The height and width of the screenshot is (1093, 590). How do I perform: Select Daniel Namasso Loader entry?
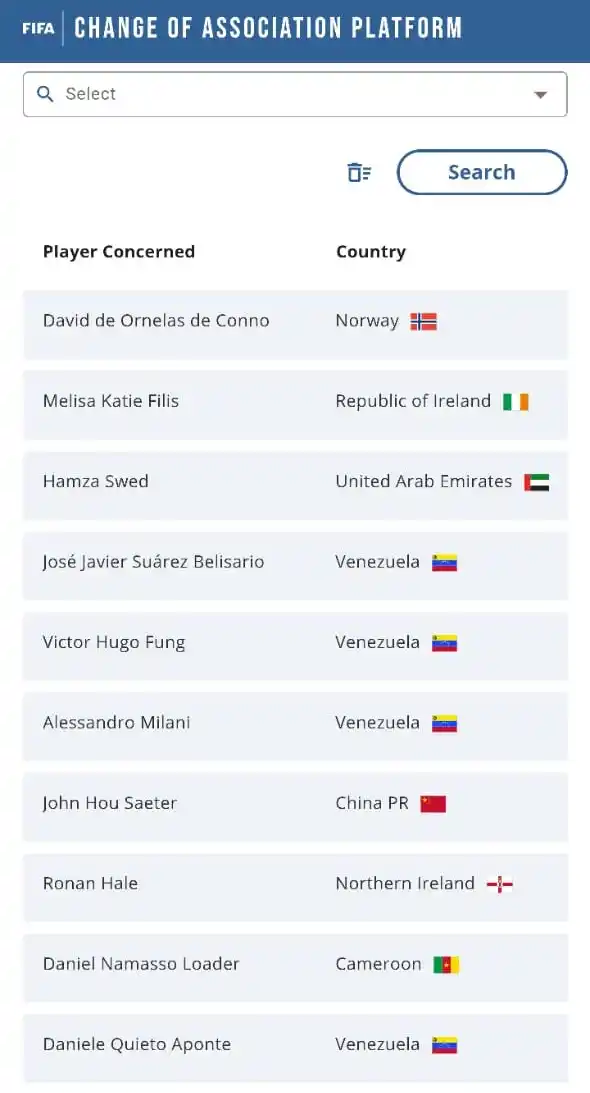[x=296, y=968]
